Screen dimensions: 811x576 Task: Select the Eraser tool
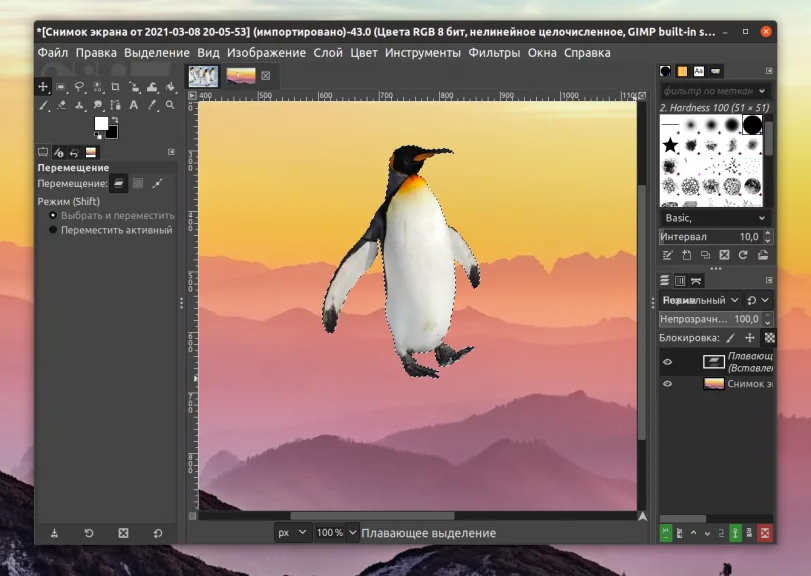(61, 104)
